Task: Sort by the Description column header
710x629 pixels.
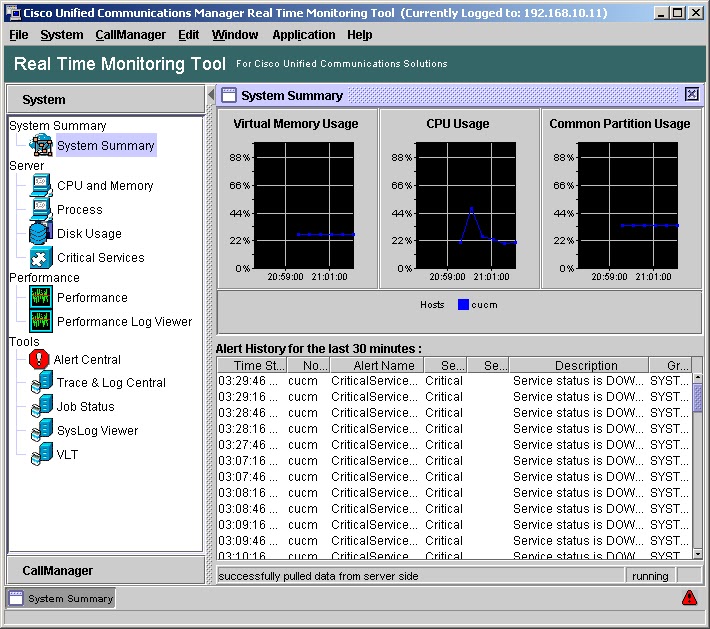Action: [x=579, y=365]
